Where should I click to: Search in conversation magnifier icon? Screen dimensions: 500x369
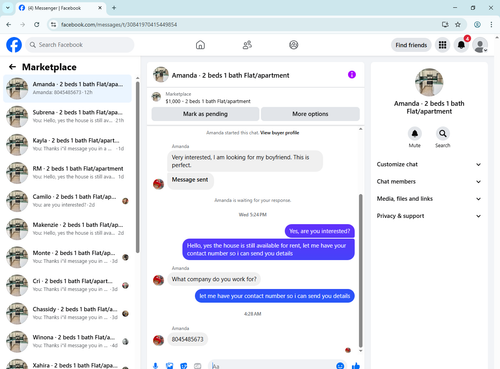coord(443,134)
